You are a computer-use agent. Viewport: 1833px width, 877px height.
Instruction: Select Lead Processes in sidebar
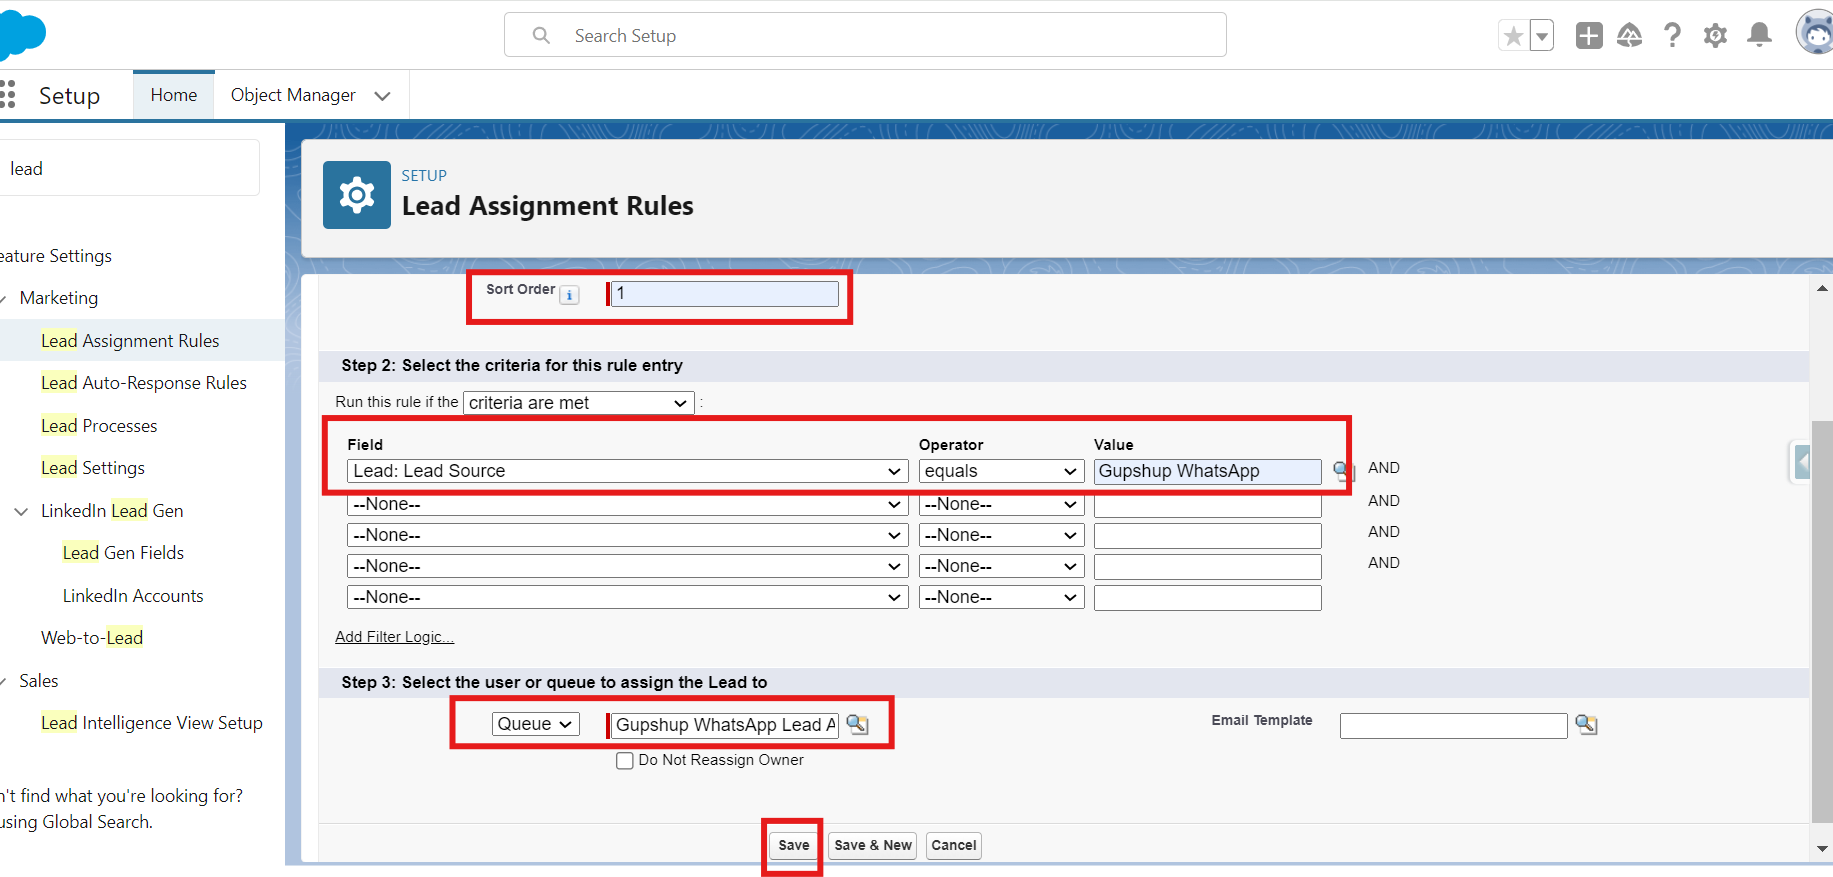[99, 426]
